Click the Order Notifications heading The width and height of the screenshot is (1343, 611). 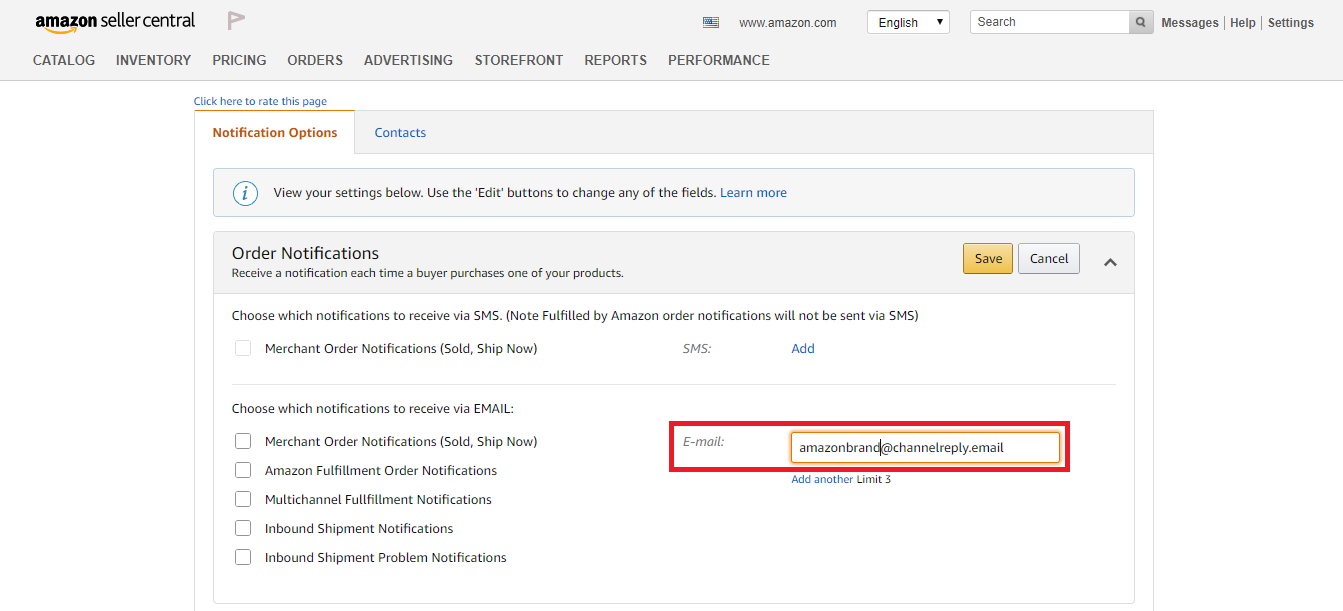(305, 253)
